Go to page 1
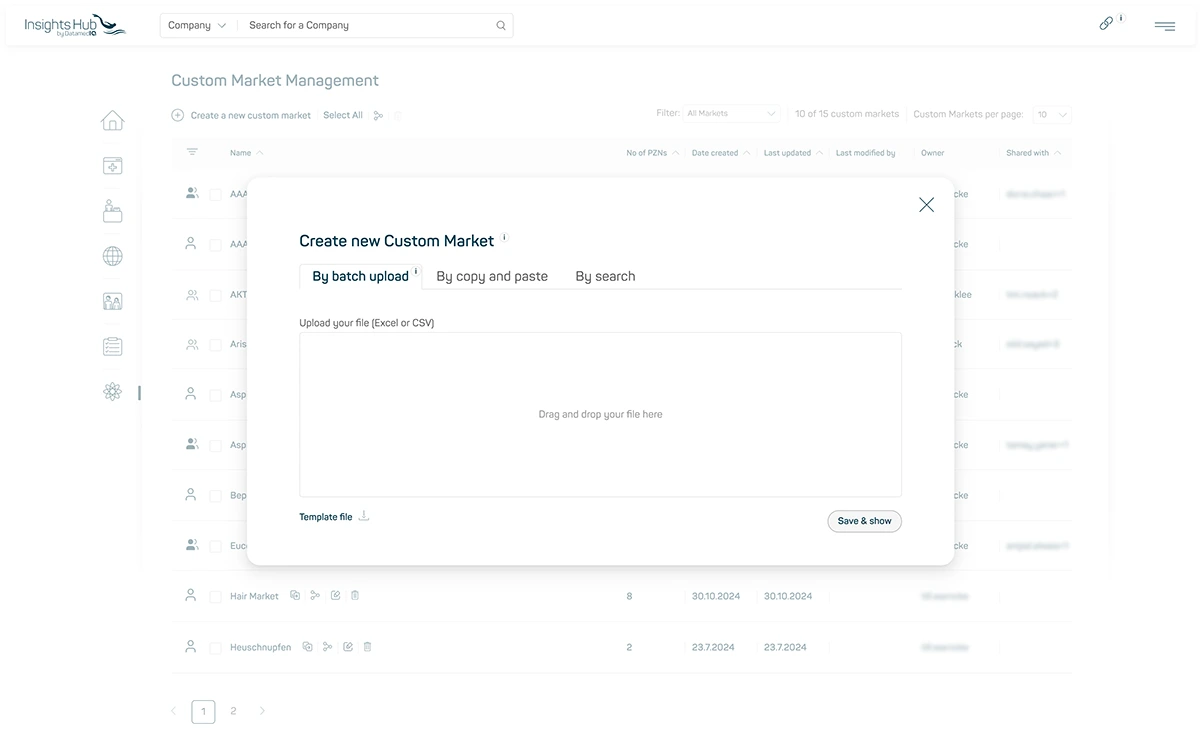 click(203, 712)
